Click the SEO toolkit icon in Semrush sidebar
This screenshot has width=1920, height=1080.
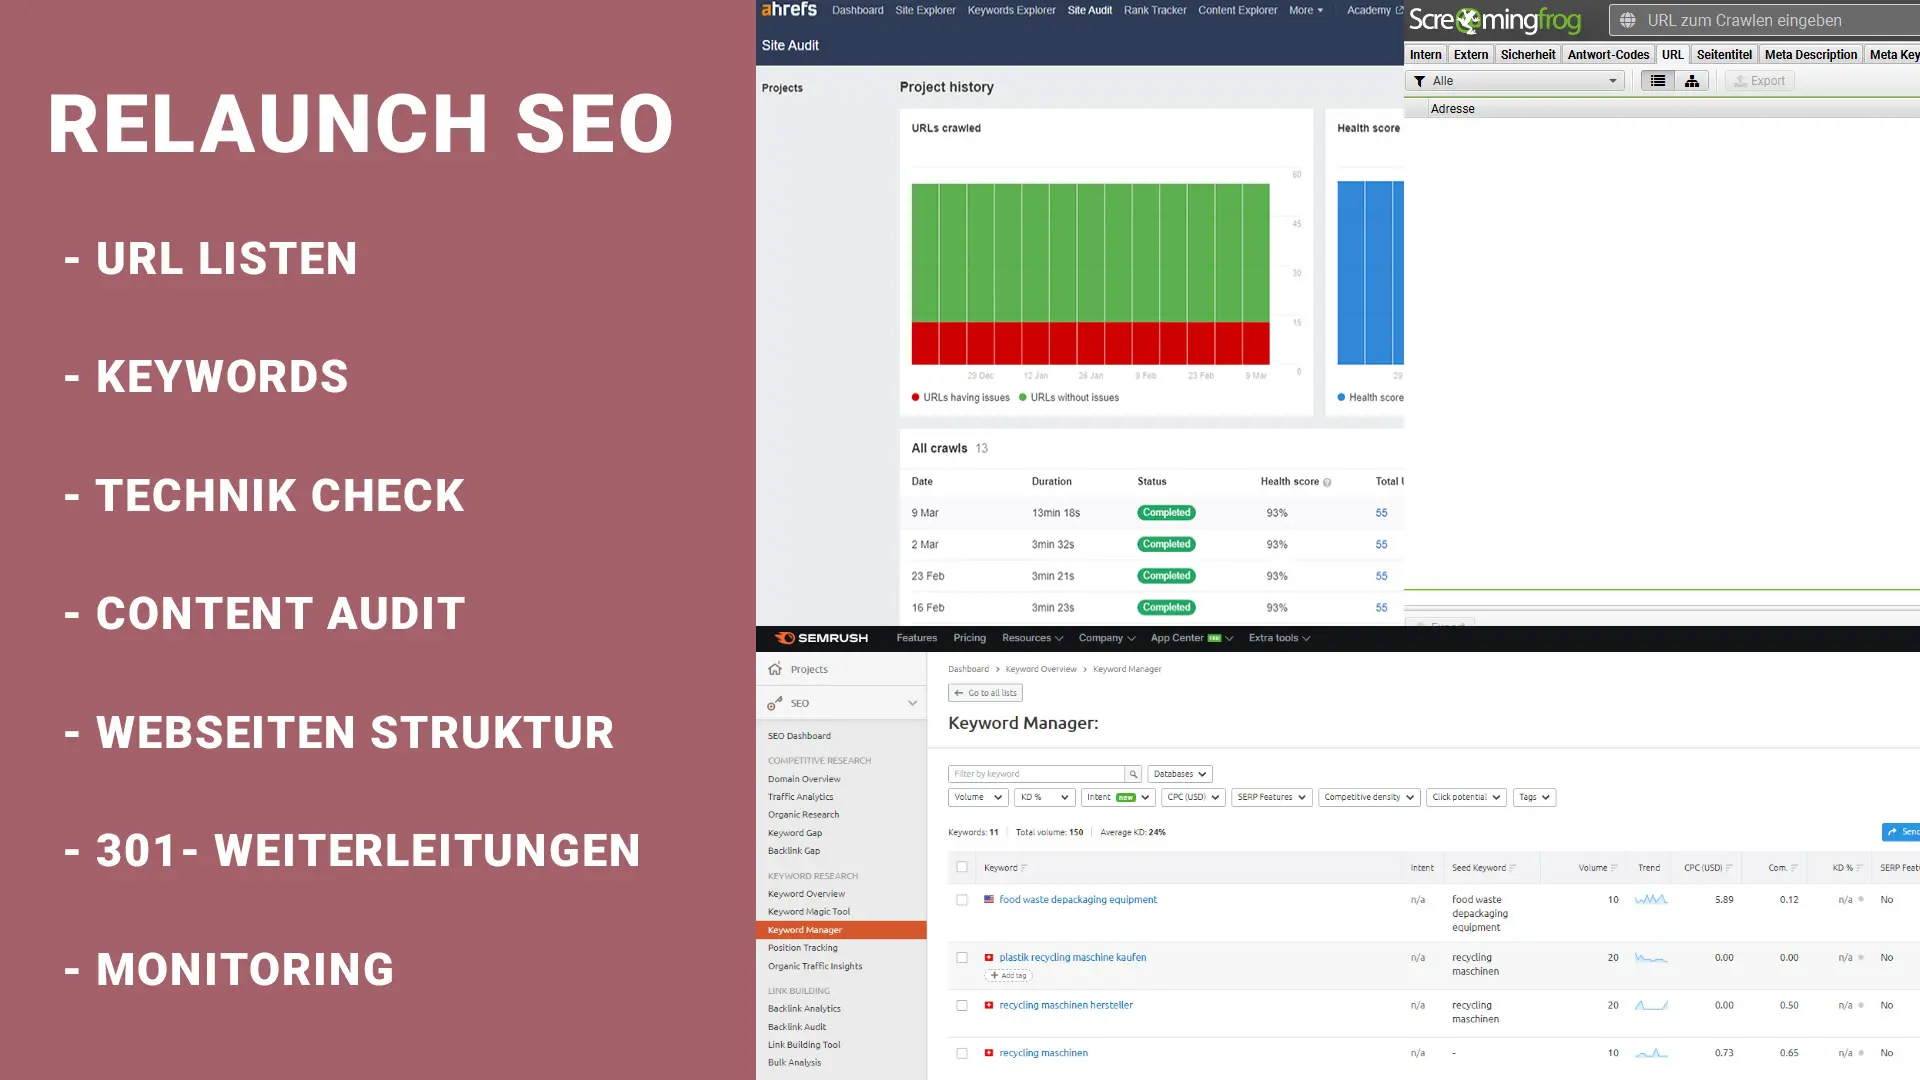point(775,703)
